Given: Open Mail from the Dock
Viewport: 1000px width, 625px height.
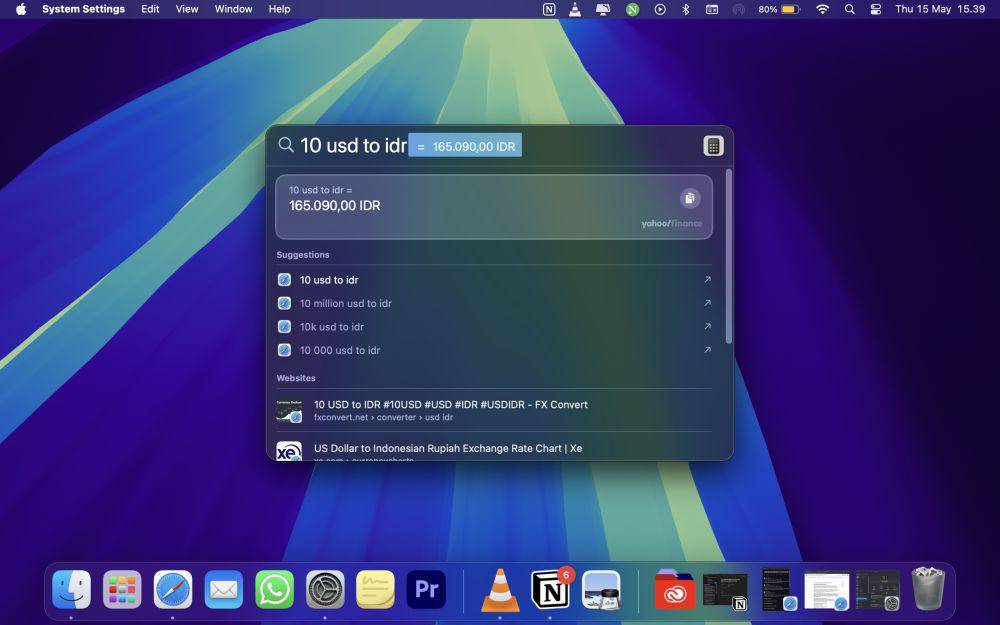Looking at the screenshot, I should [x=223, y=589].
